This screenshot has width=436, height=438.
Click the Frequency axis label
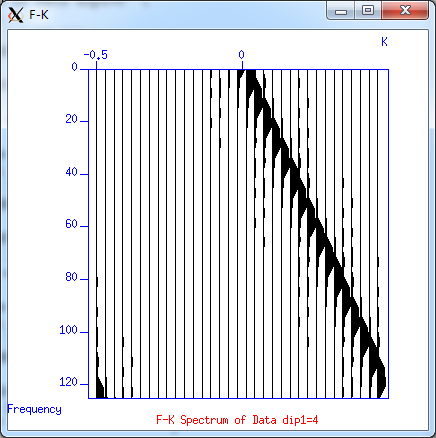point(34,409)
